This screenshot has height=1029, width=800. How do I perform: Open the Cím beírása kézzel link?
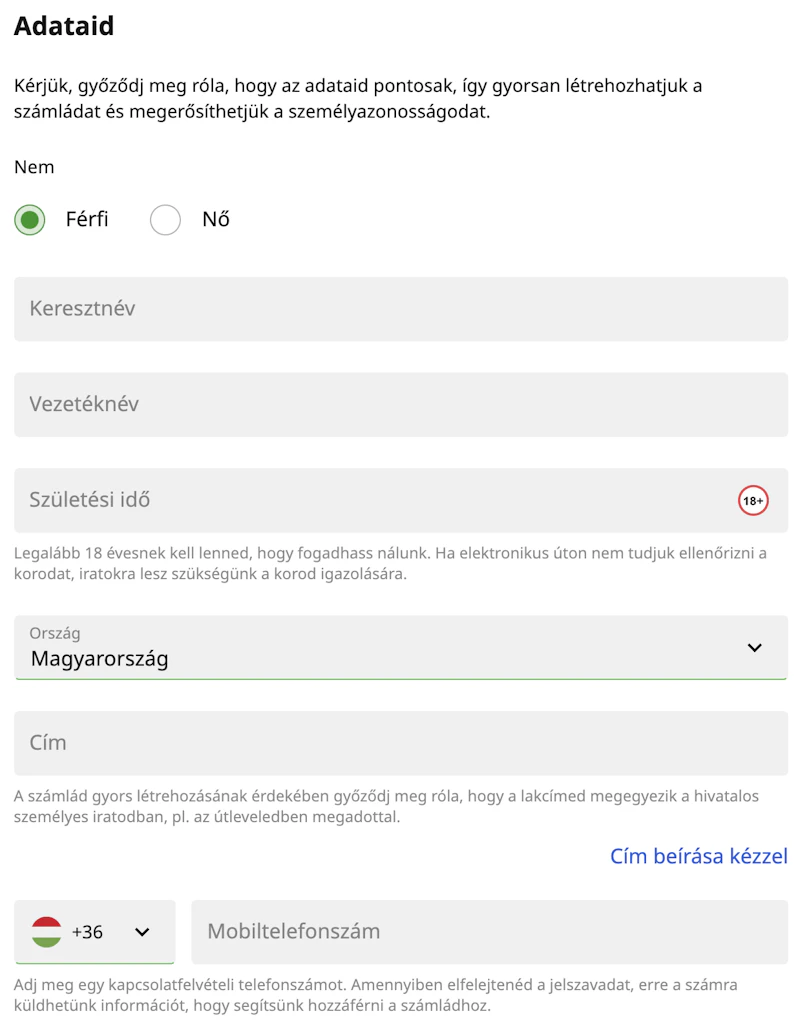[698, 856]
